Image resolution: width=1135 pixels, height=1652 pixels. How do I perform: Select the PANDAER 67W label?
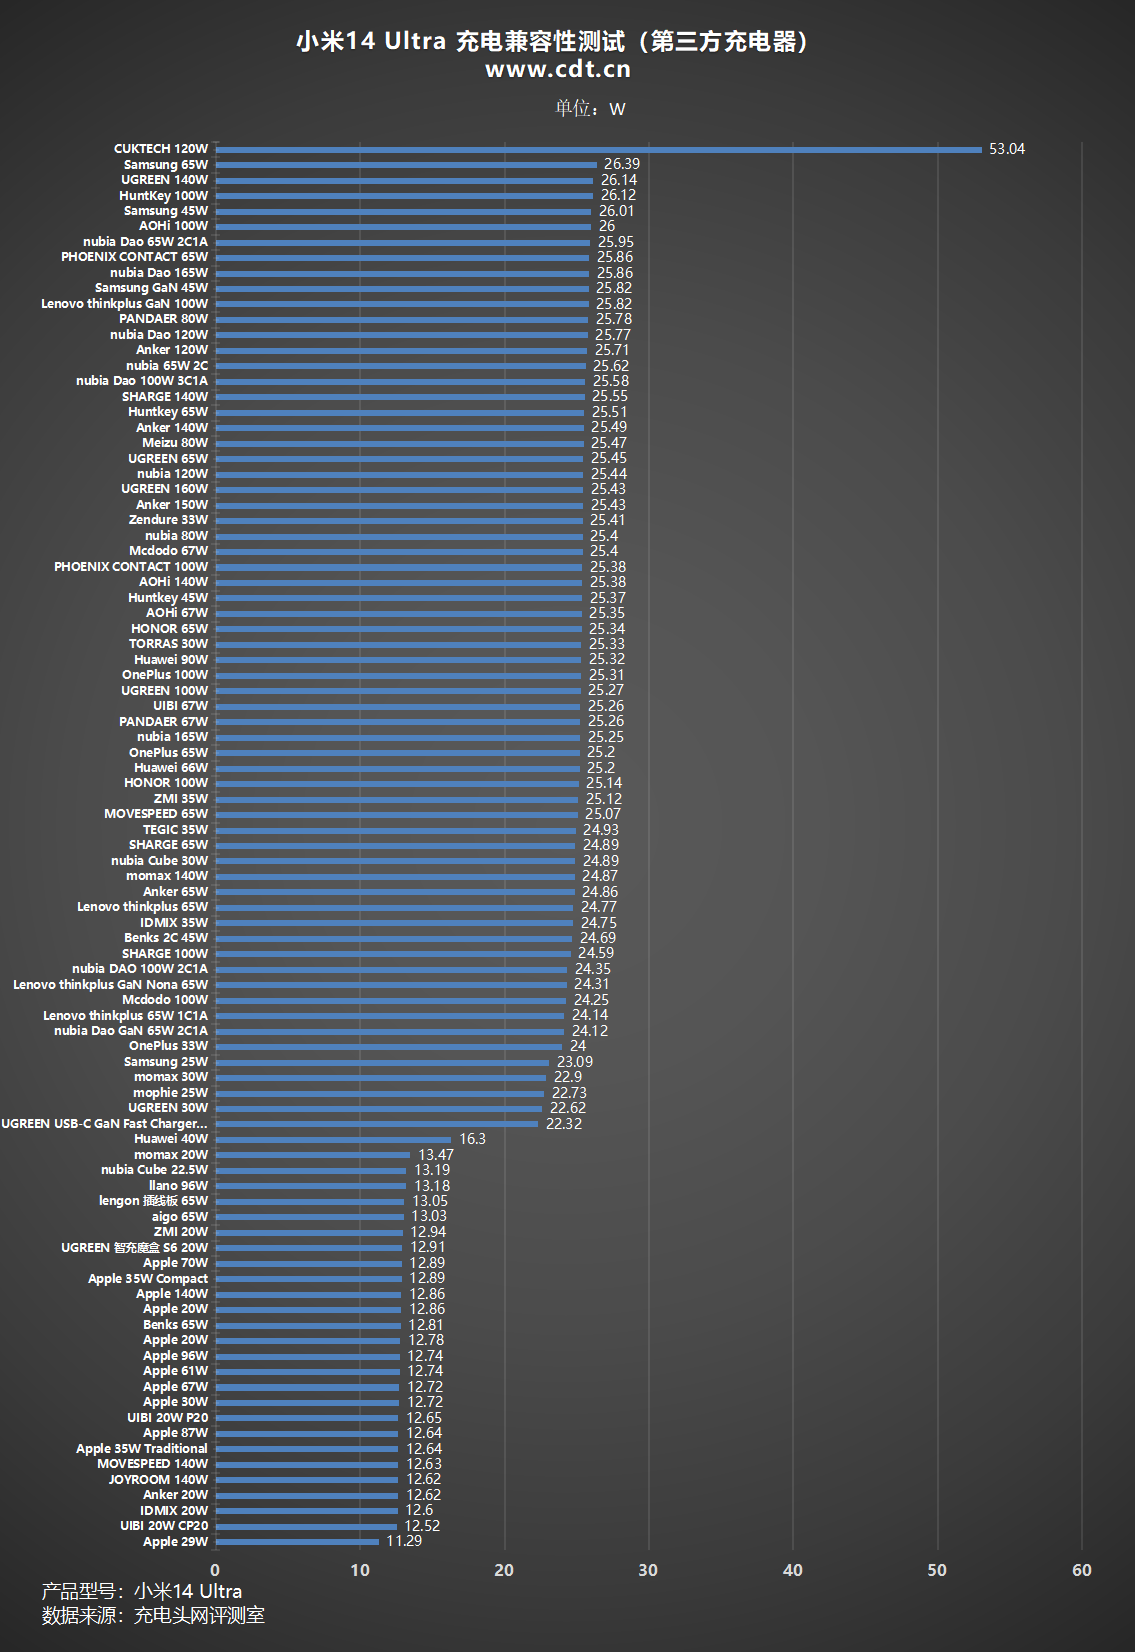164,722
